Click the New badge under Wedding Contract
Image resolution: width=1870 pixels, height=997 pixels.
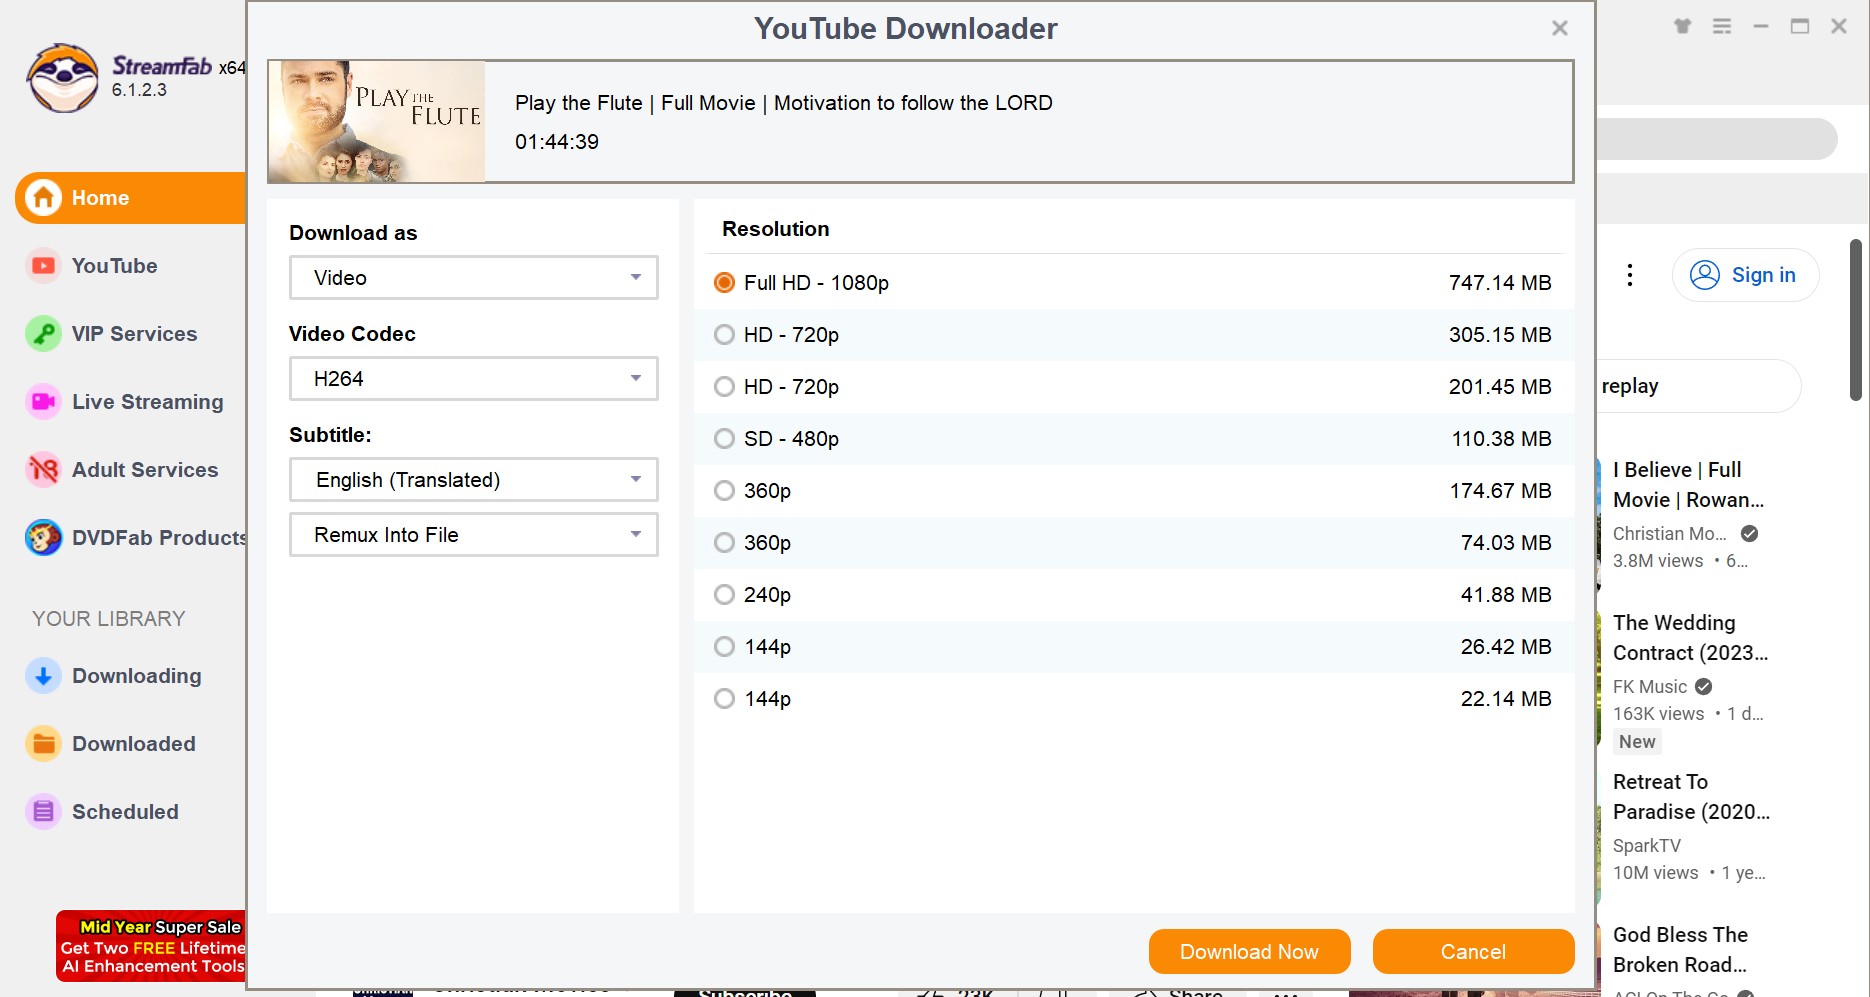coord(1637,742)
